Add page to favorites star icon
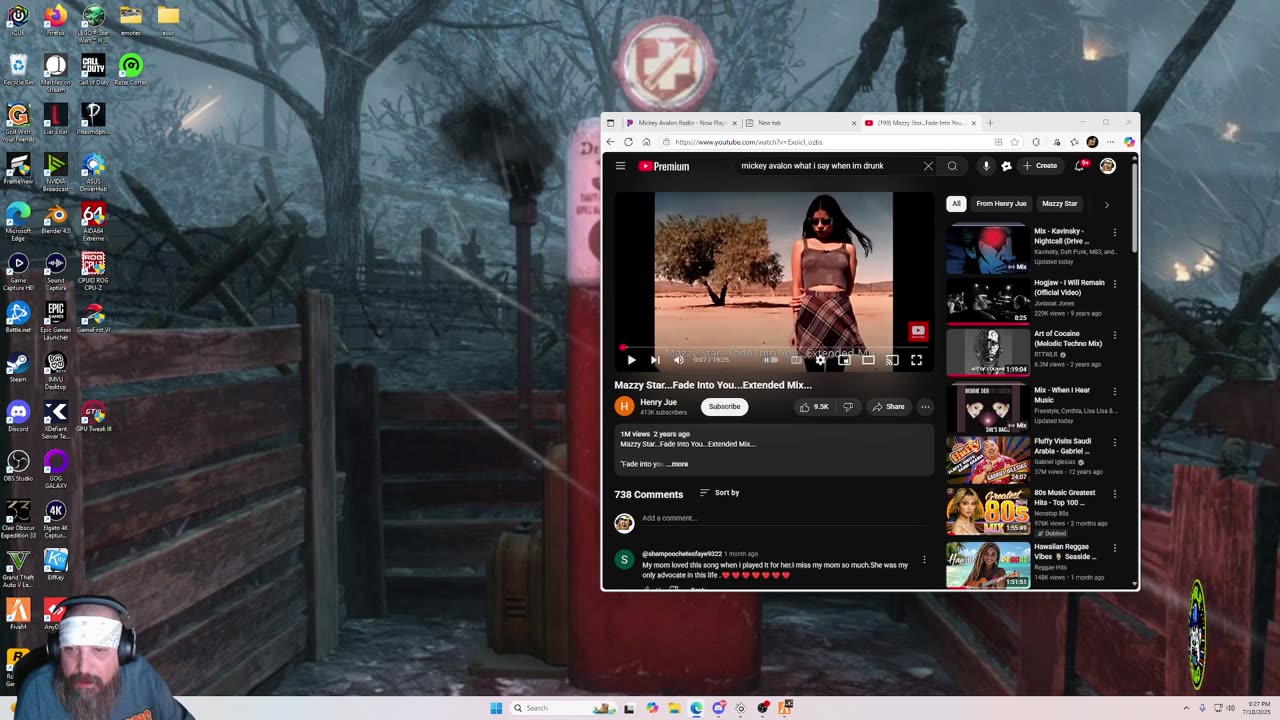 1014,142
